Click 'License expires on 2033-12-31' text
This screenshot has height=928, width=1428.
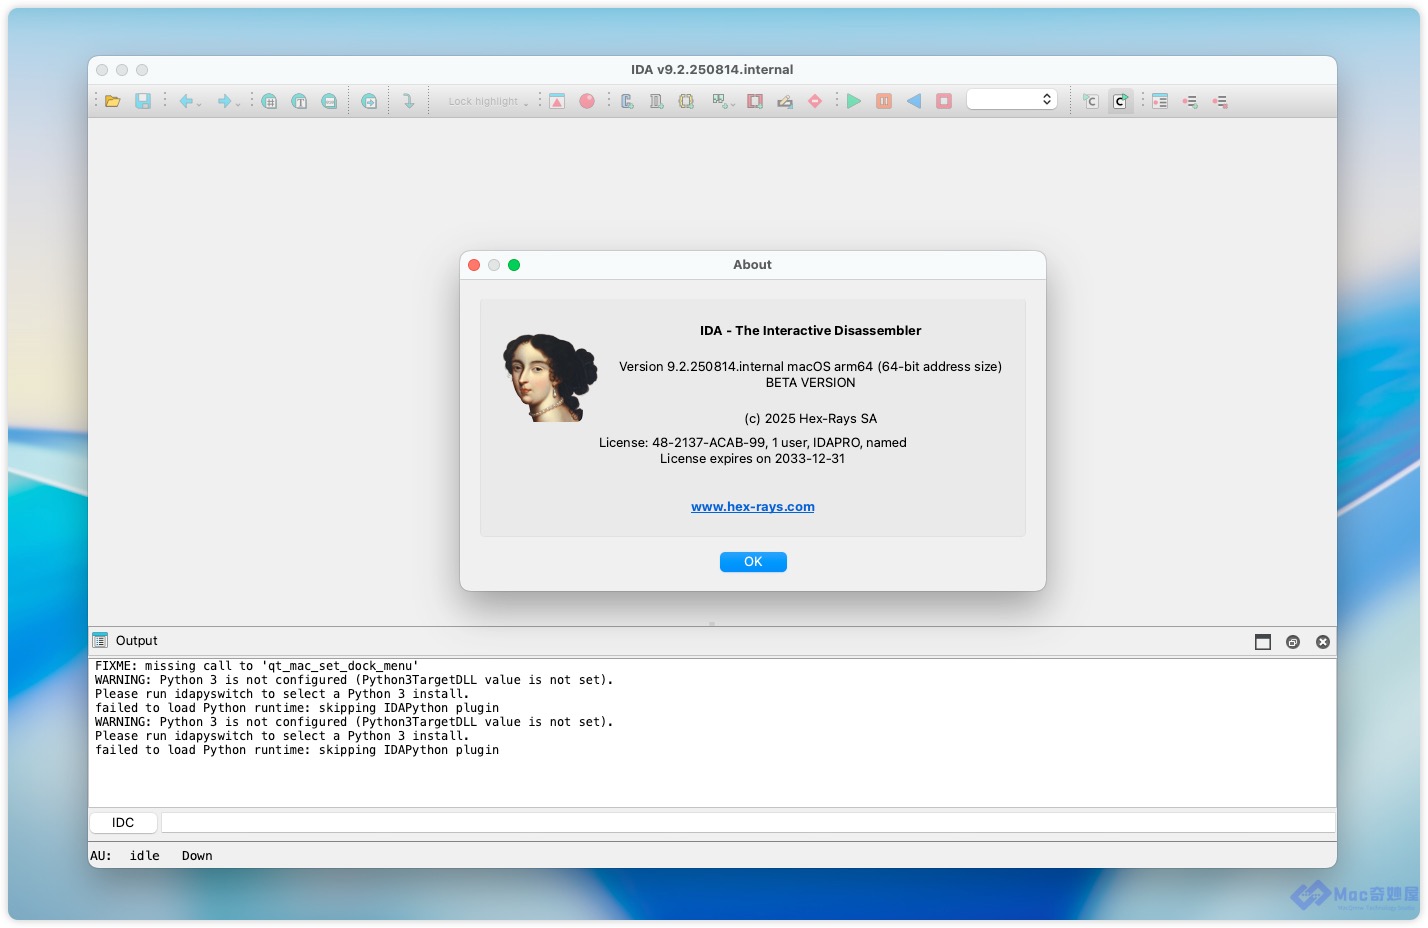pos(753,459)
